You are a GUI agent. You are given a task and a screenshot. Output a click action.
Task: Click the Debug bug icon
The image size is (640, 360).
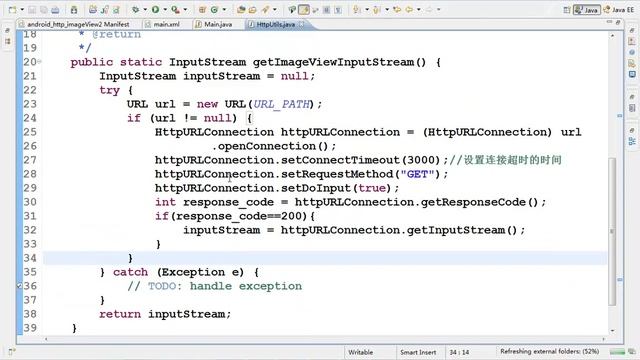tap(135, 9)
